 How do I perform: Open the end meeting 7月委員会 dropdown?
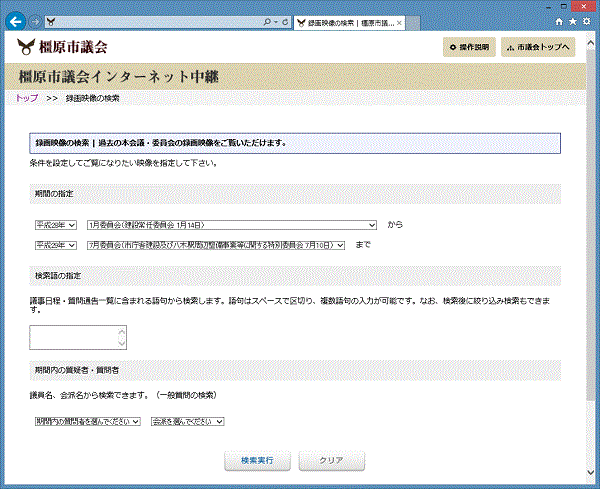[x=216, y=245]
